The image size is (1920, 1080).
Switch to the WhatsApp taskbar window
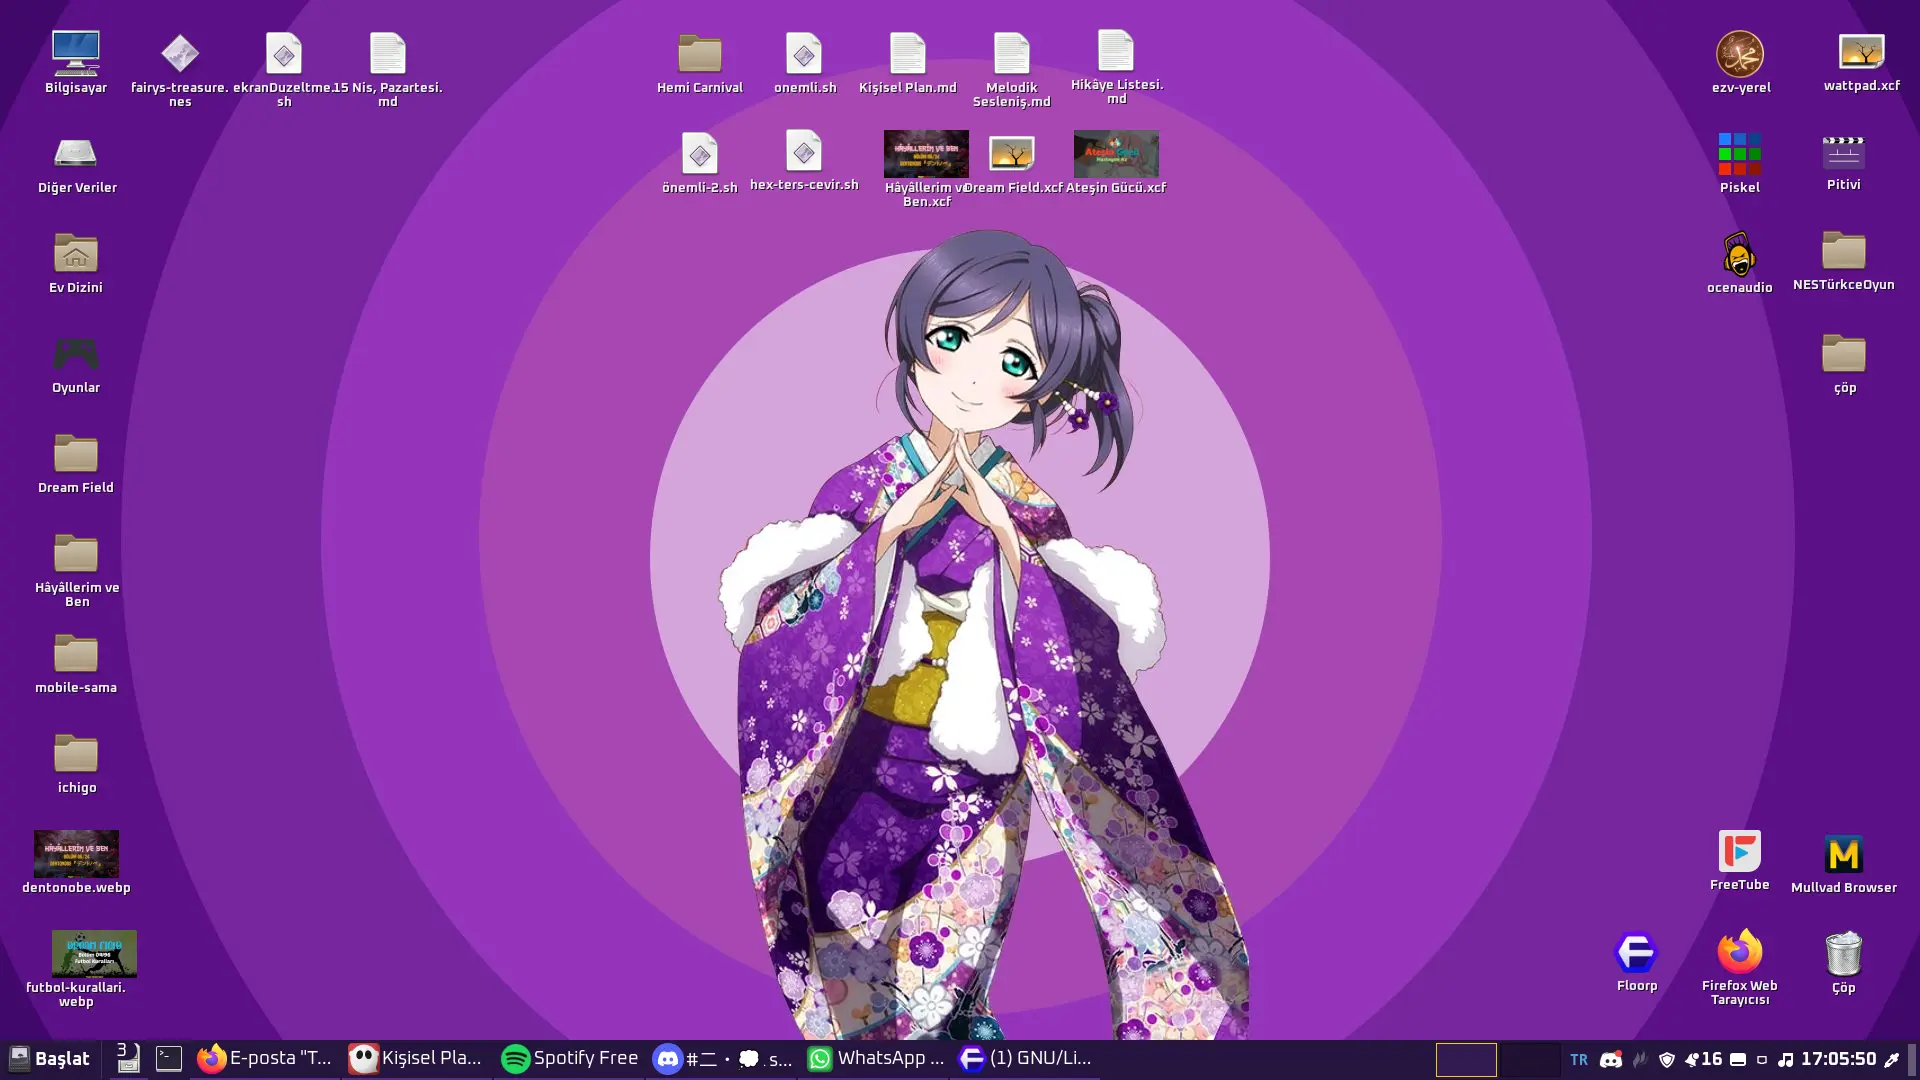pyautogui.click(x=875, y=1059)
